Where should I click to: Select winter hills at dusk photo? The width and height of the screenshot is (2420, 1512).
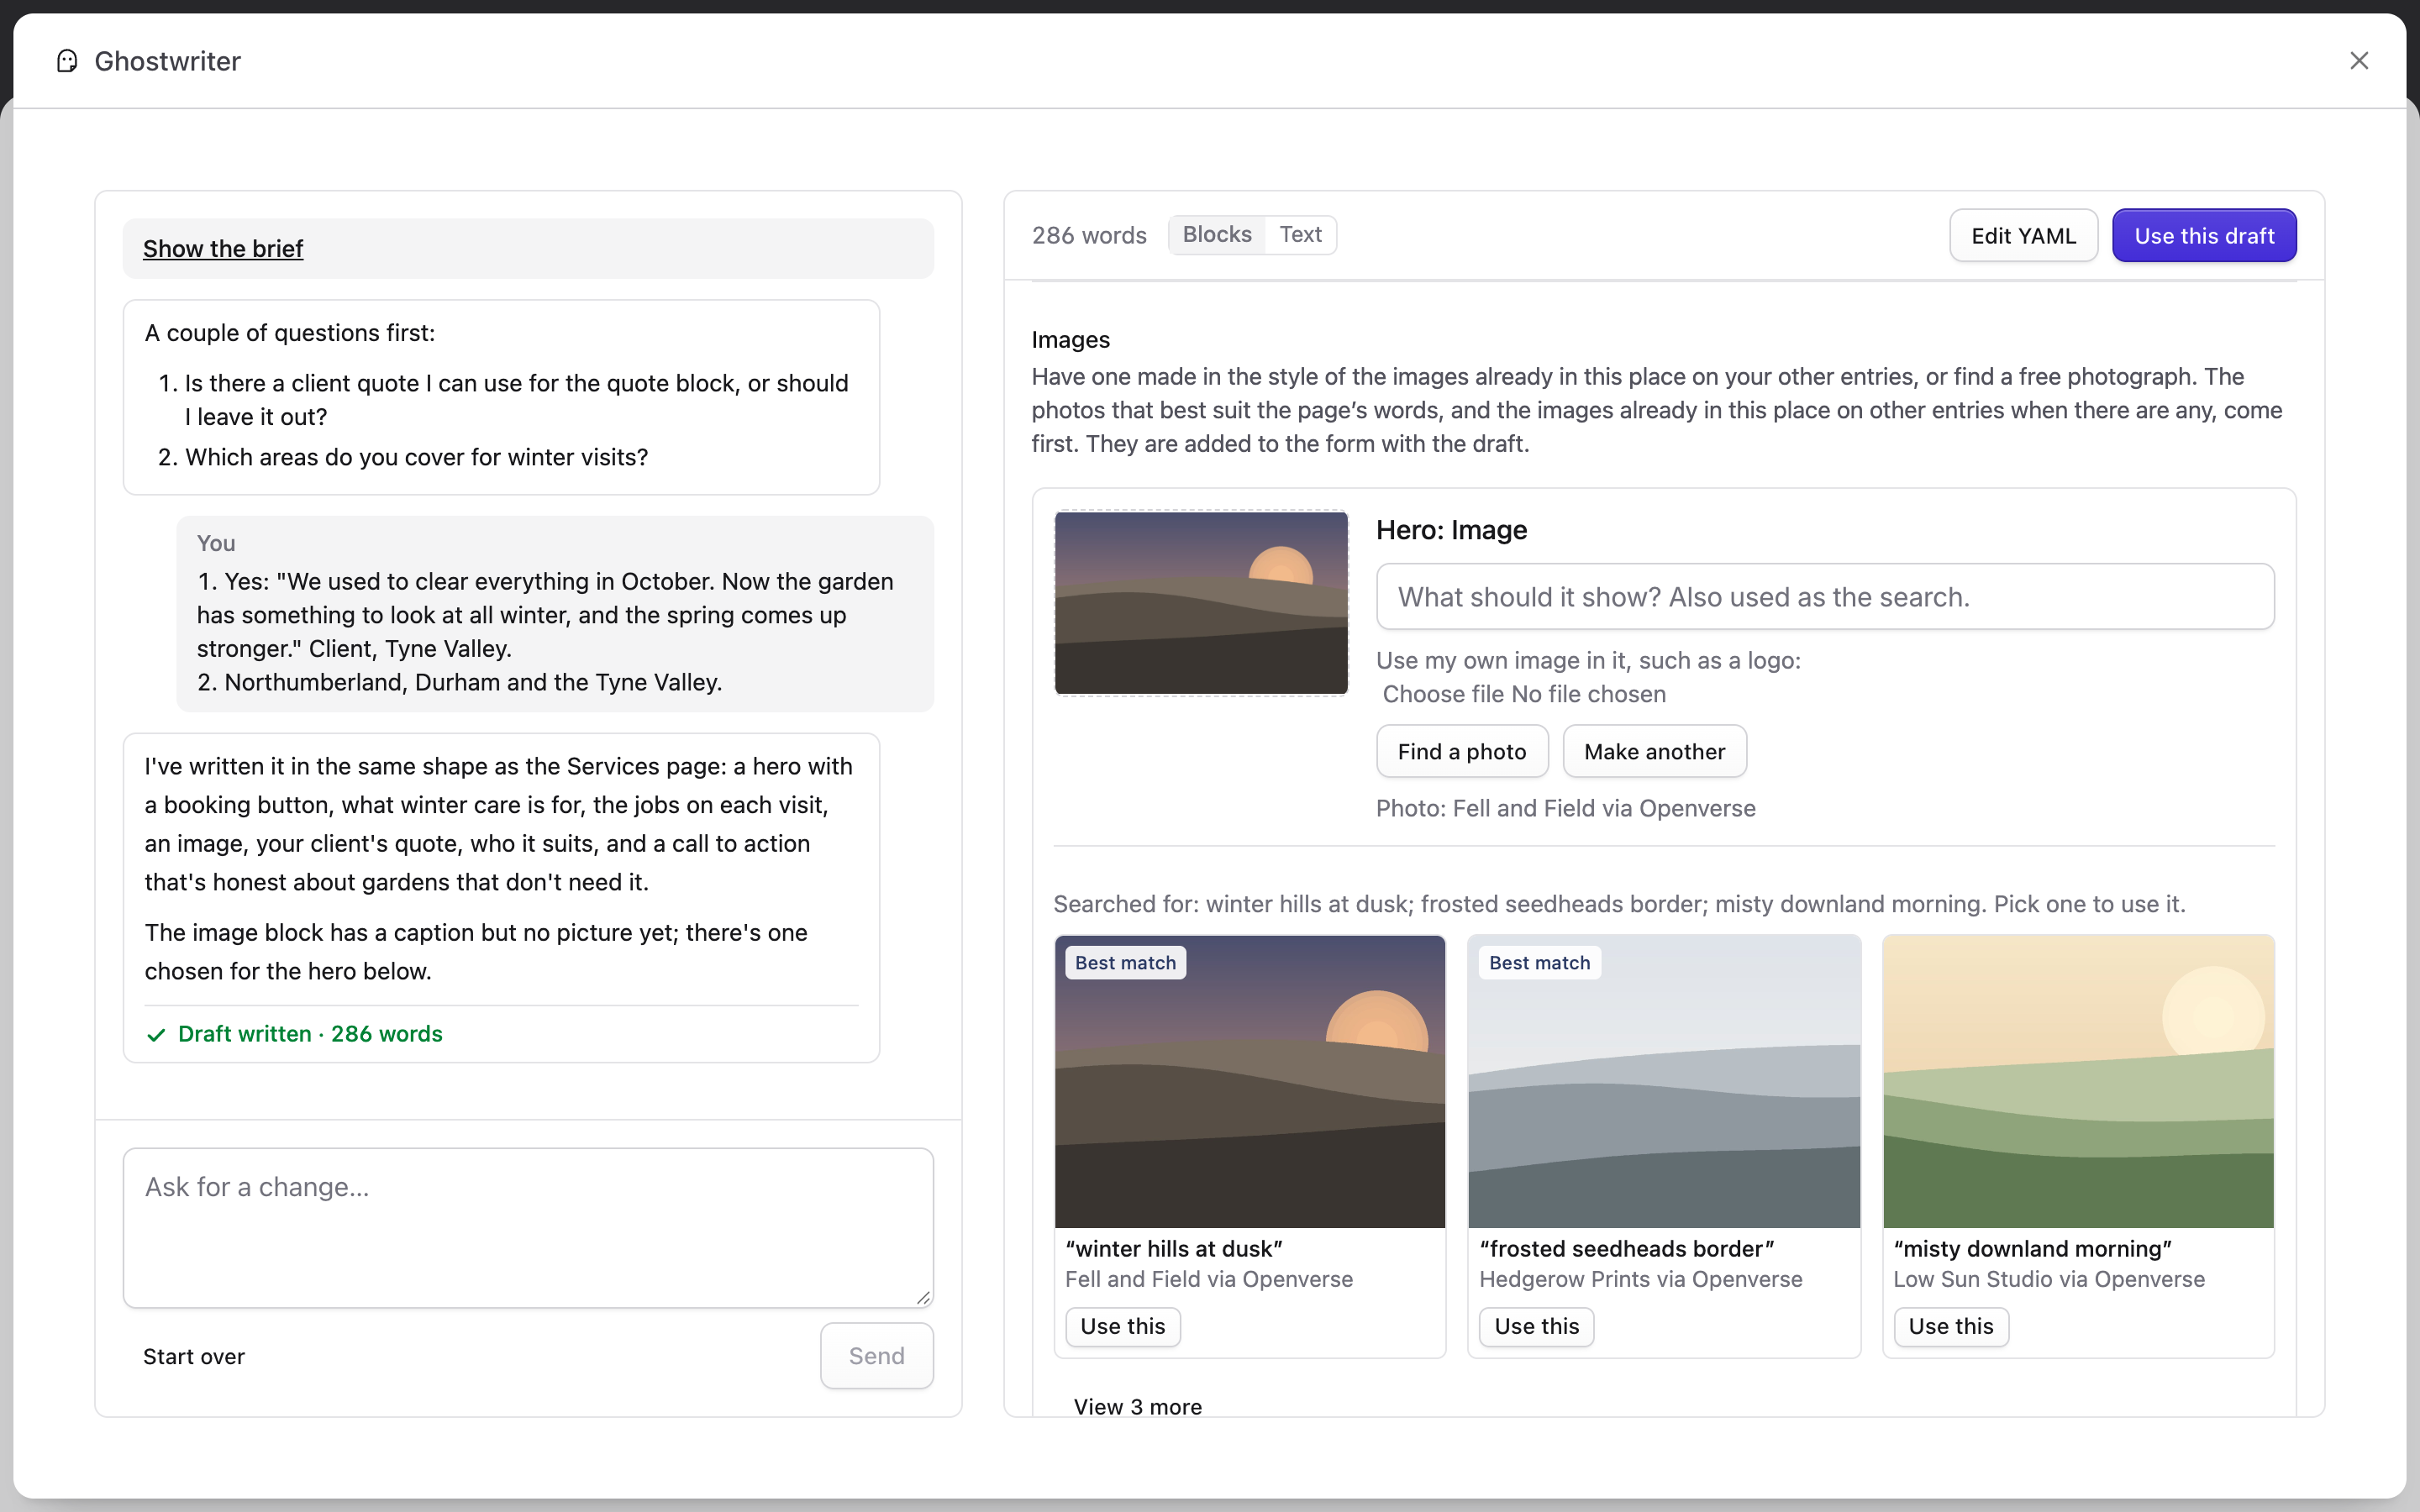point(1250,1082)
